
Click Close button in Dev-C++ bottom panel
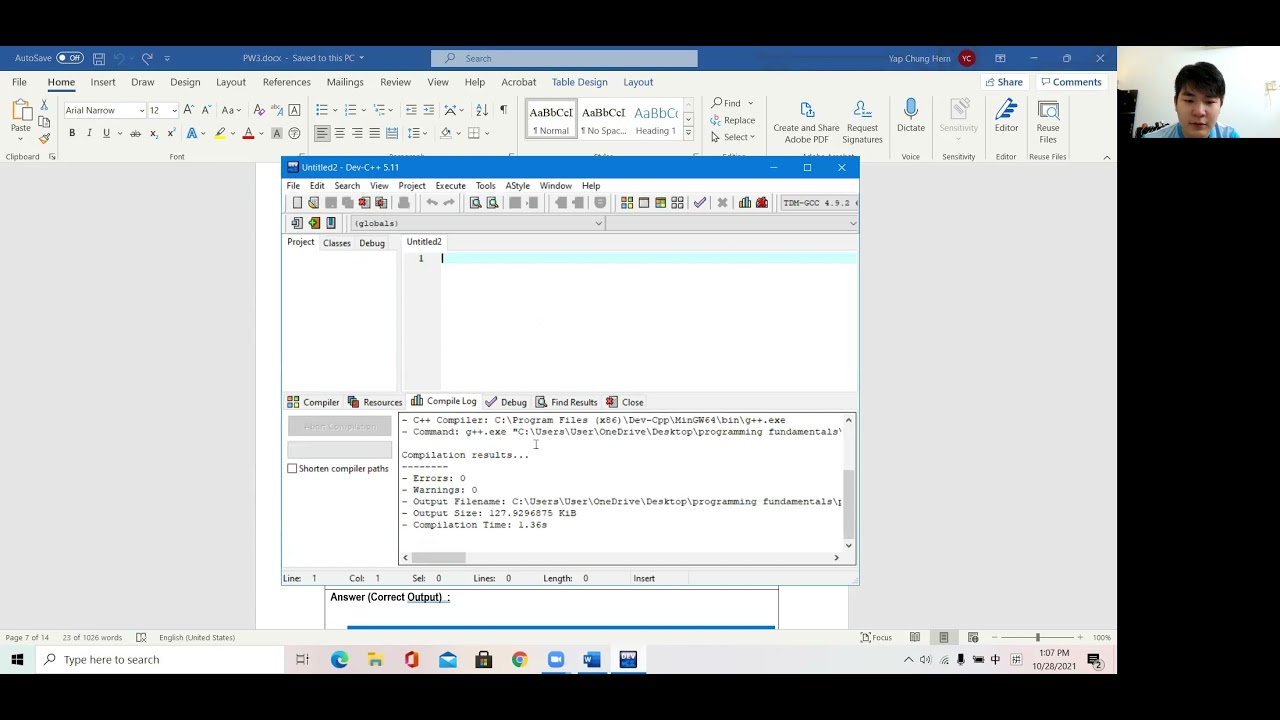pos(625,402)
